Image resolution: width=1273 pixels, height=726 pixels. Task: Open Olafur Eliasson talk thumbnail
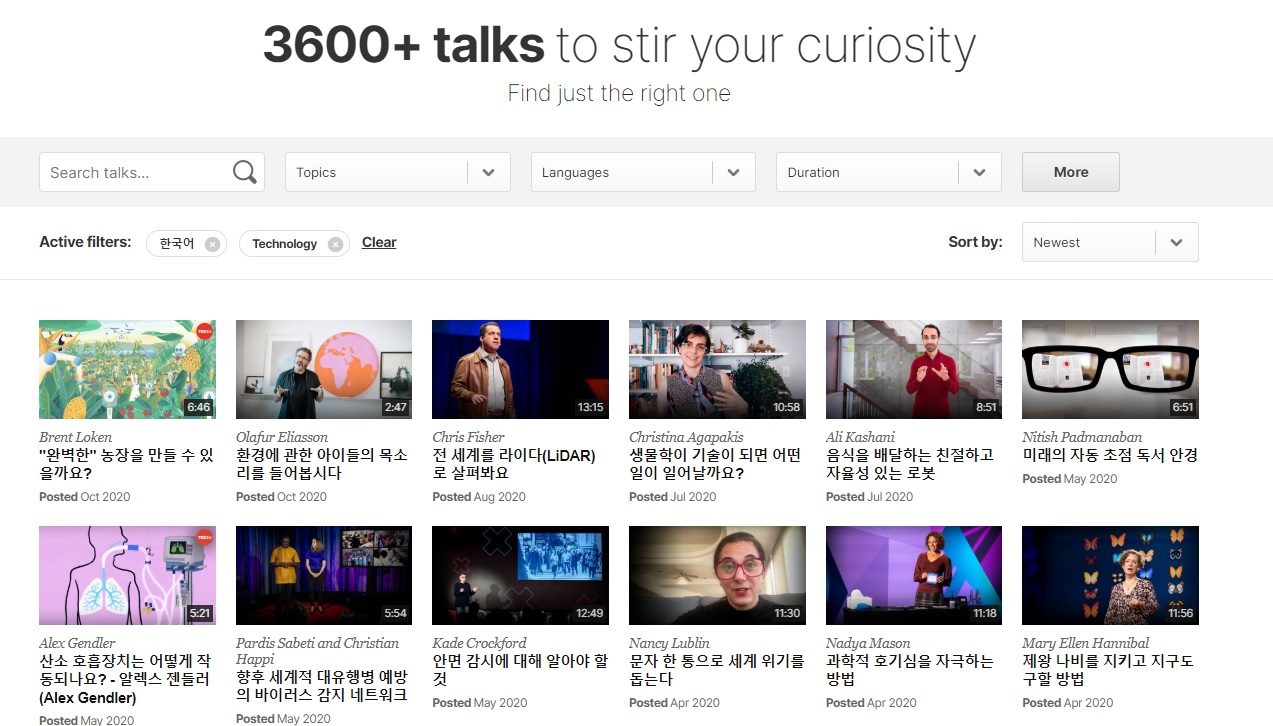[x=323, y=369]
